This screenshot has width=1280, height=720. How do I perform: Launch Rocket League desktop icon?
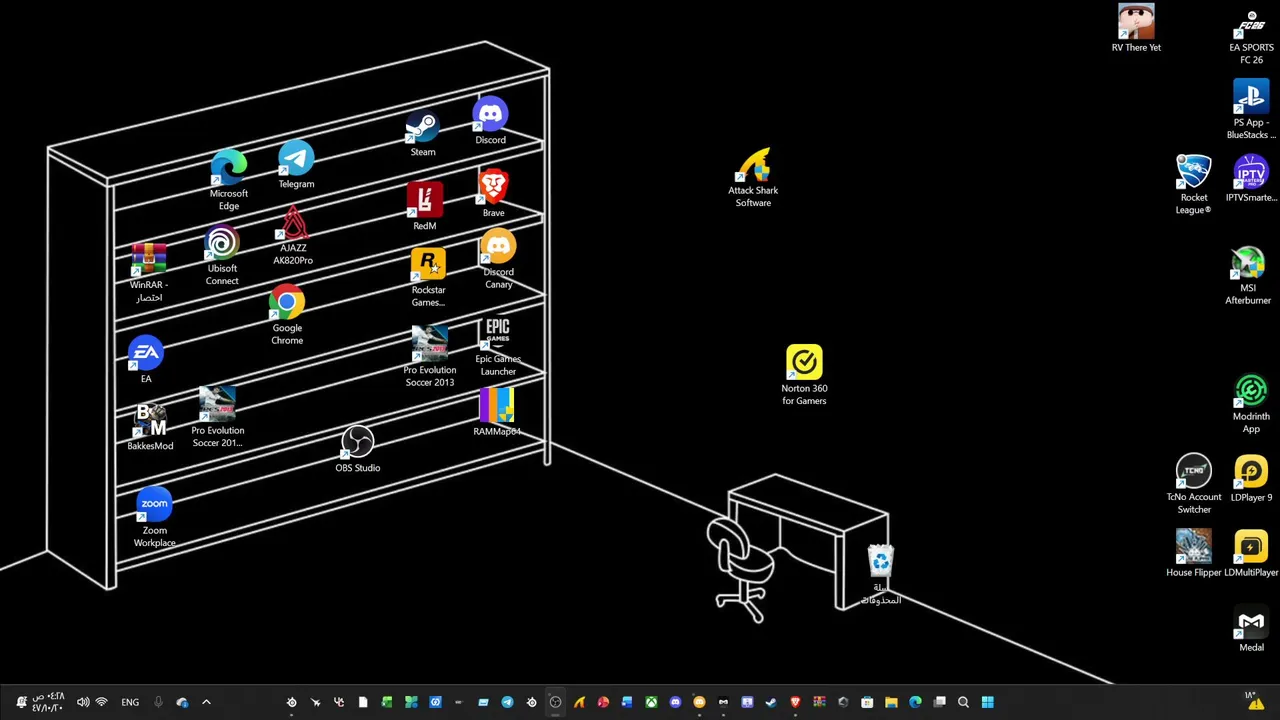[x=1193, y=185]
